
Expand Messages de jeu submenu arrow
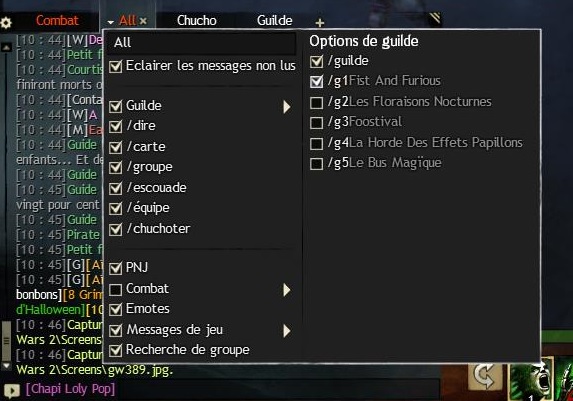pyautogui.click(x=287, y=331)
